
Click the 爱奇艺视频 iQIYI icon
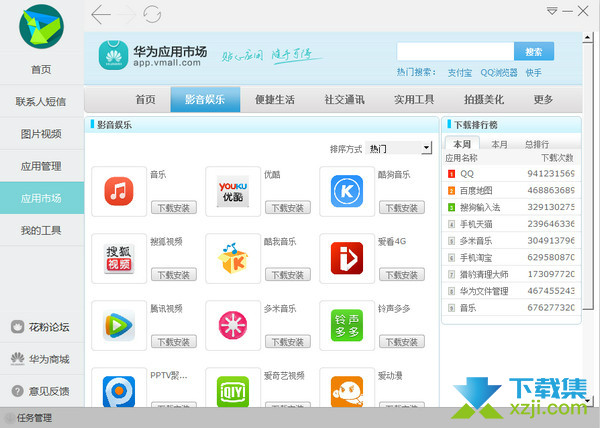point(233,391)
